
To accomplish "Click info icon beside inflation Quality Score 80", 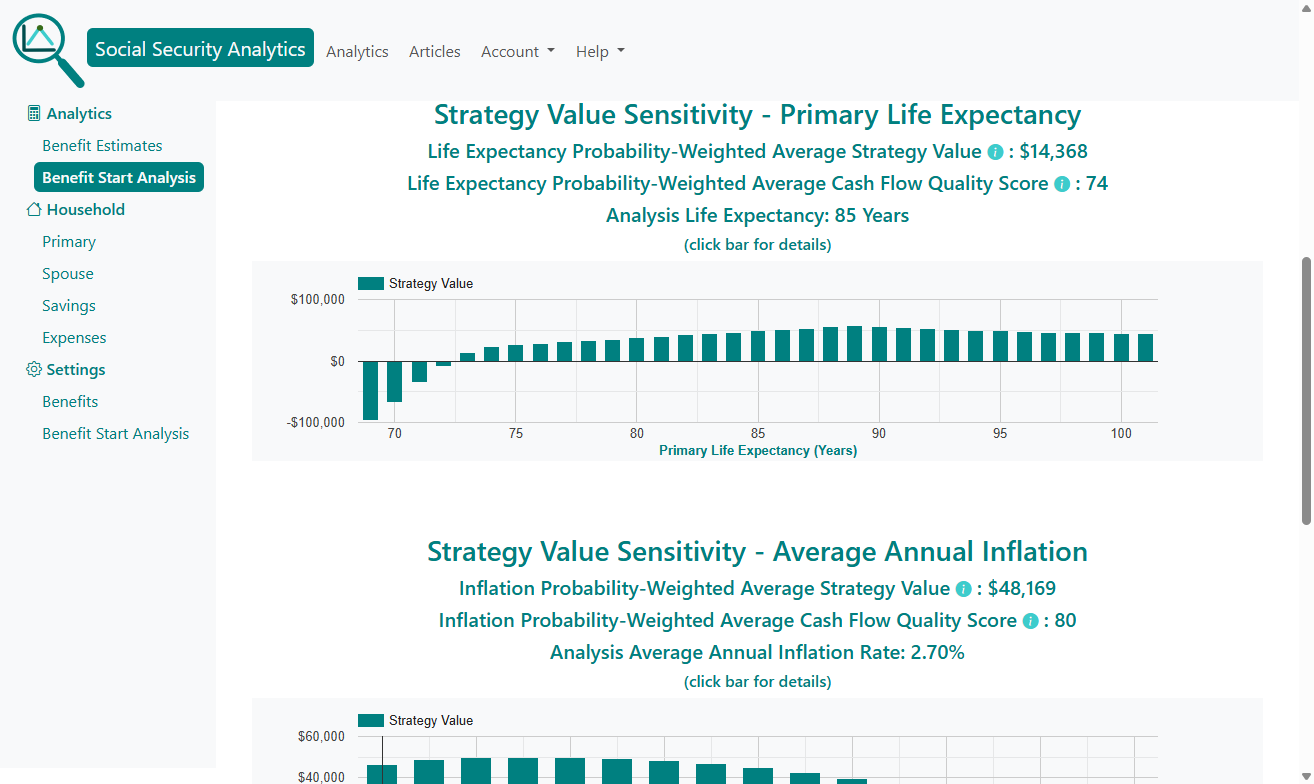I will pyautogui.click(x=1029, y=620).
